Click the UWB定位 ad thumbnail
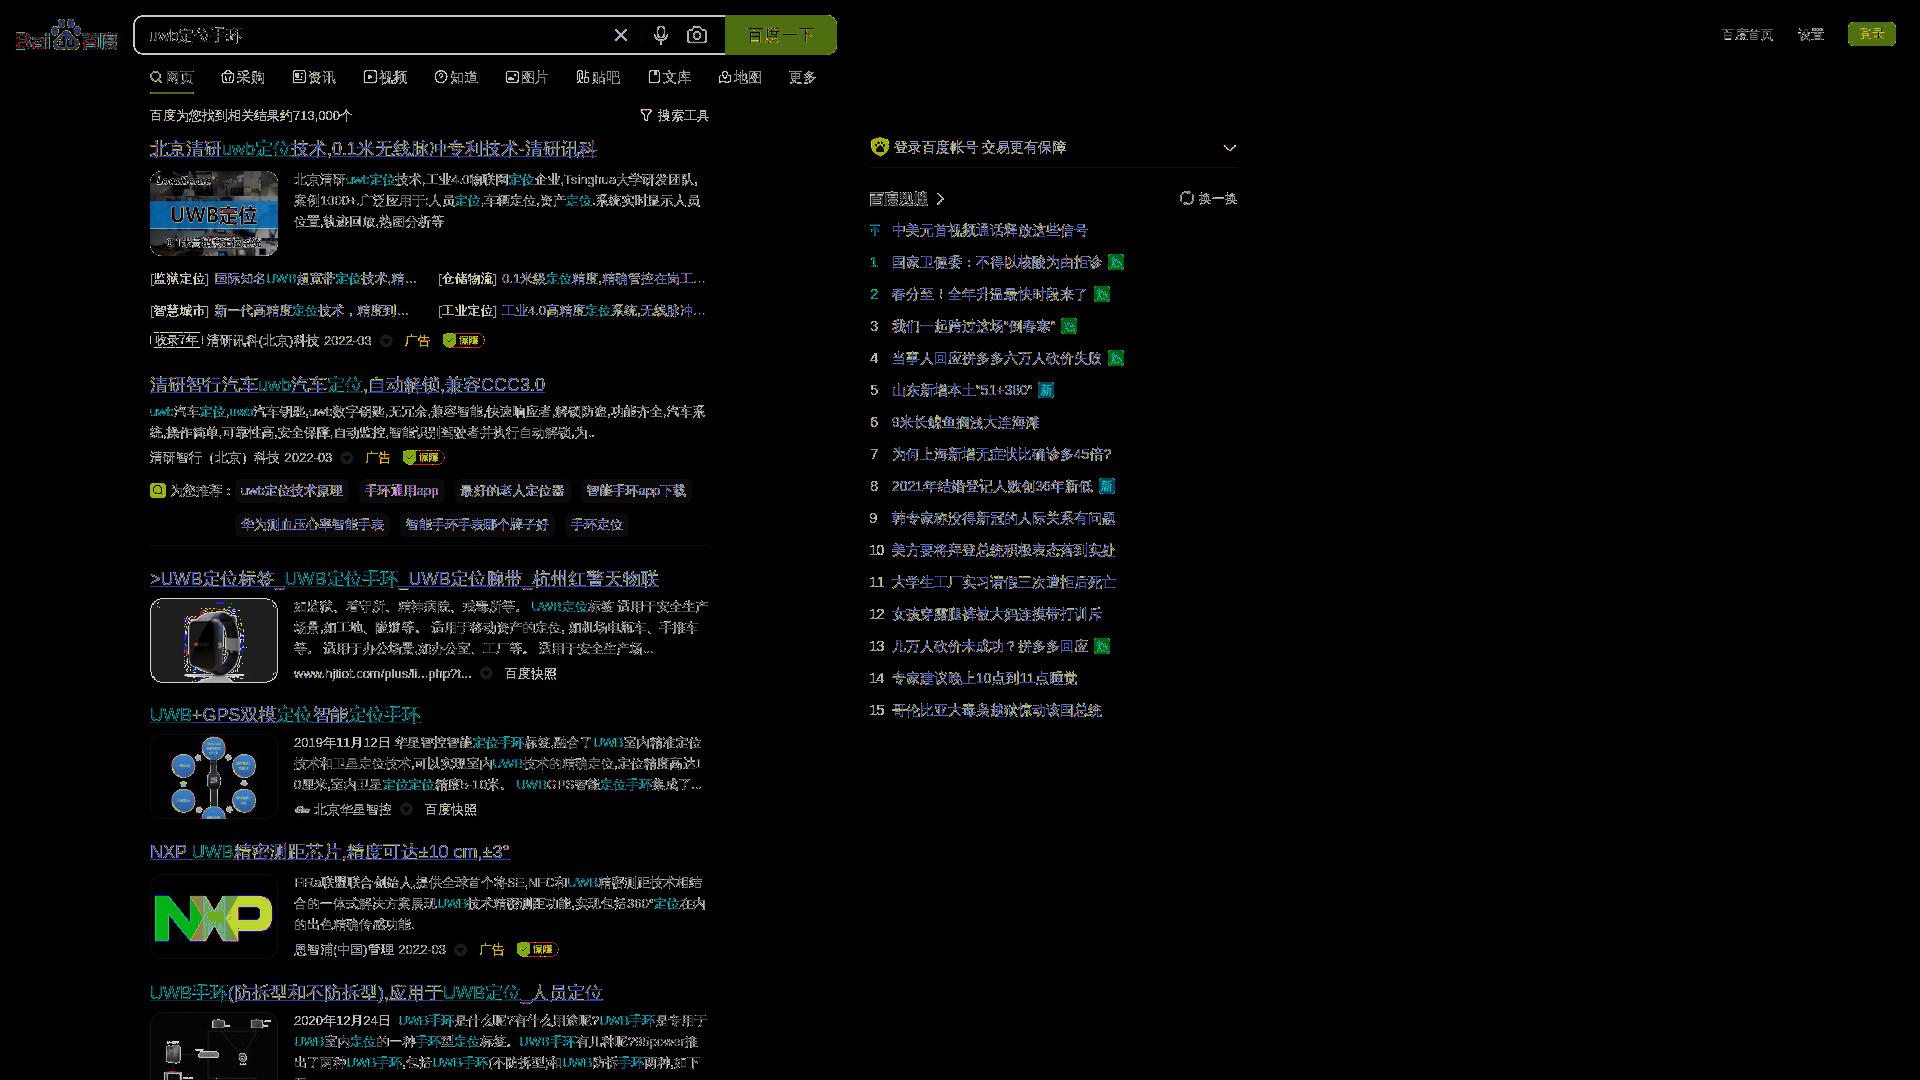 tap(214, 213)
